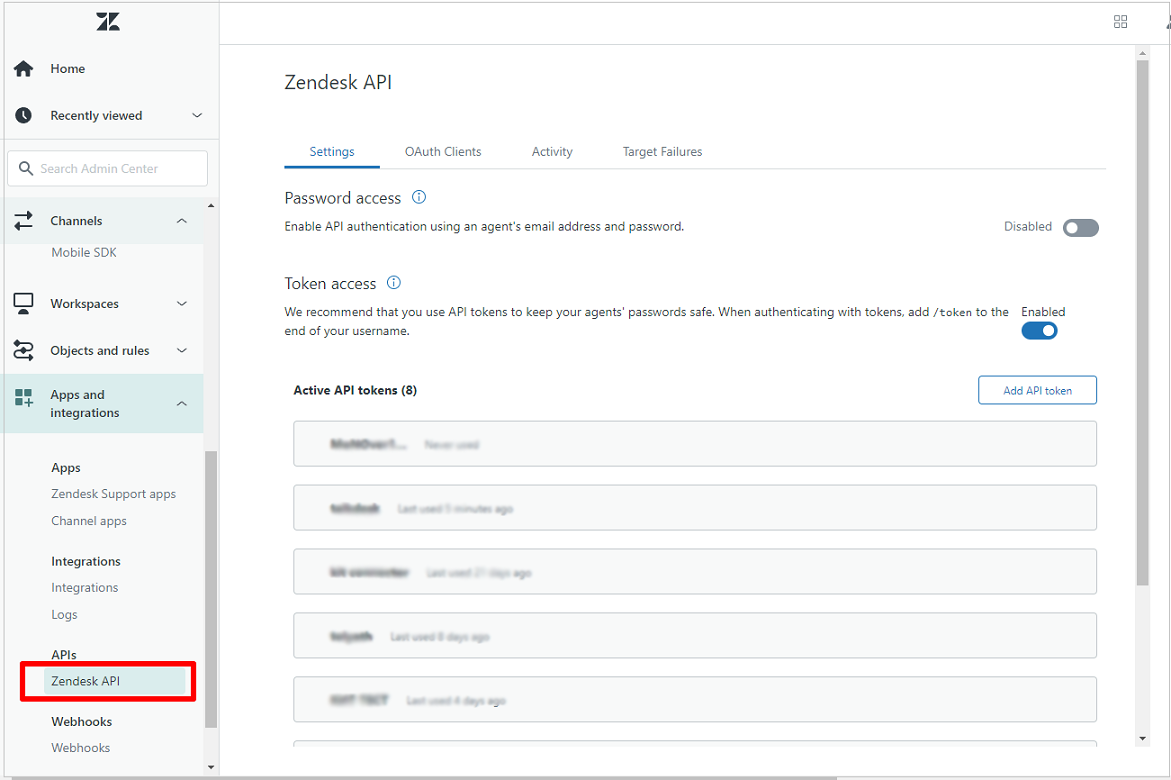The height and width of the screenshot is (780, 1171).
Task: Click the Home house icon
Action: click(23, 69)
